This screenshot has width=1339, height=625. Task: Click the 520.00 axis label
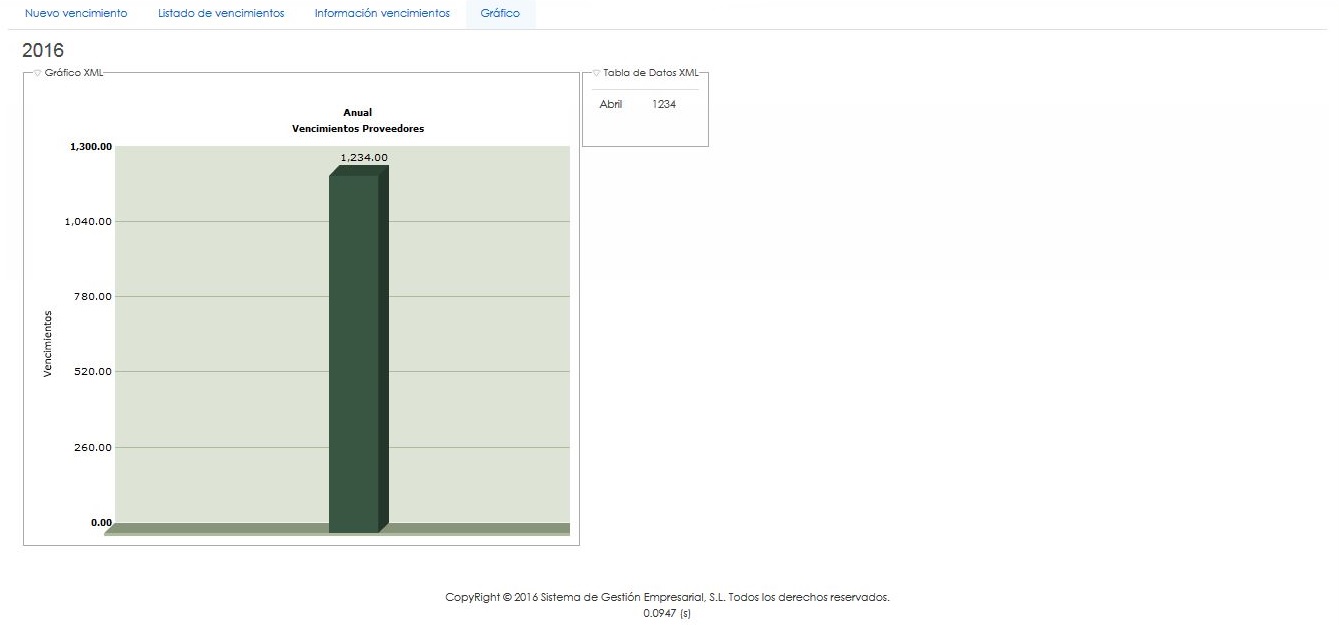(94, 372)
